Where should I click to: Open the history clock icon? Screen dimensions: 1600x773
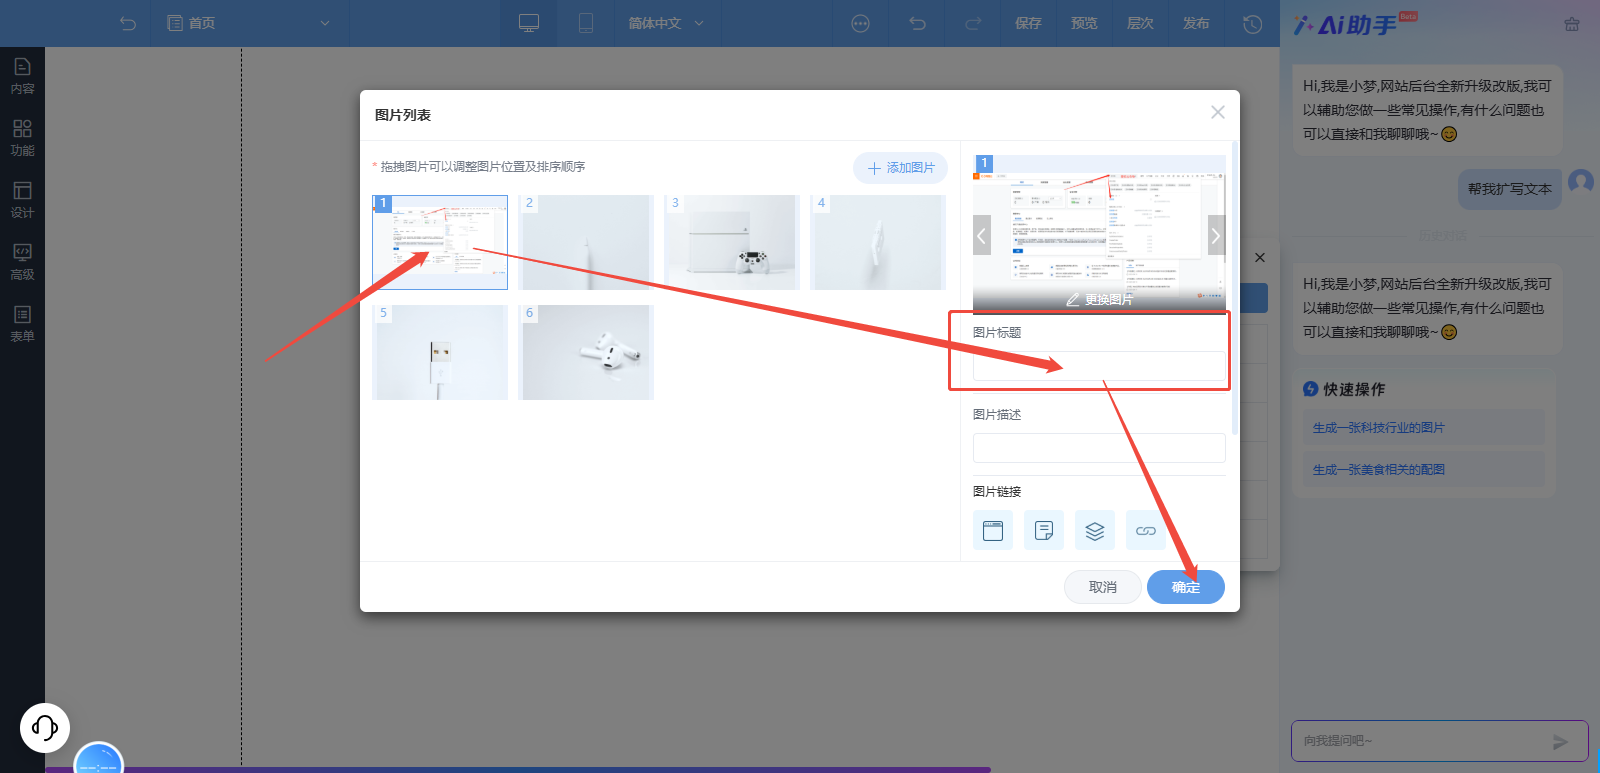click(x=1252, y=23)
